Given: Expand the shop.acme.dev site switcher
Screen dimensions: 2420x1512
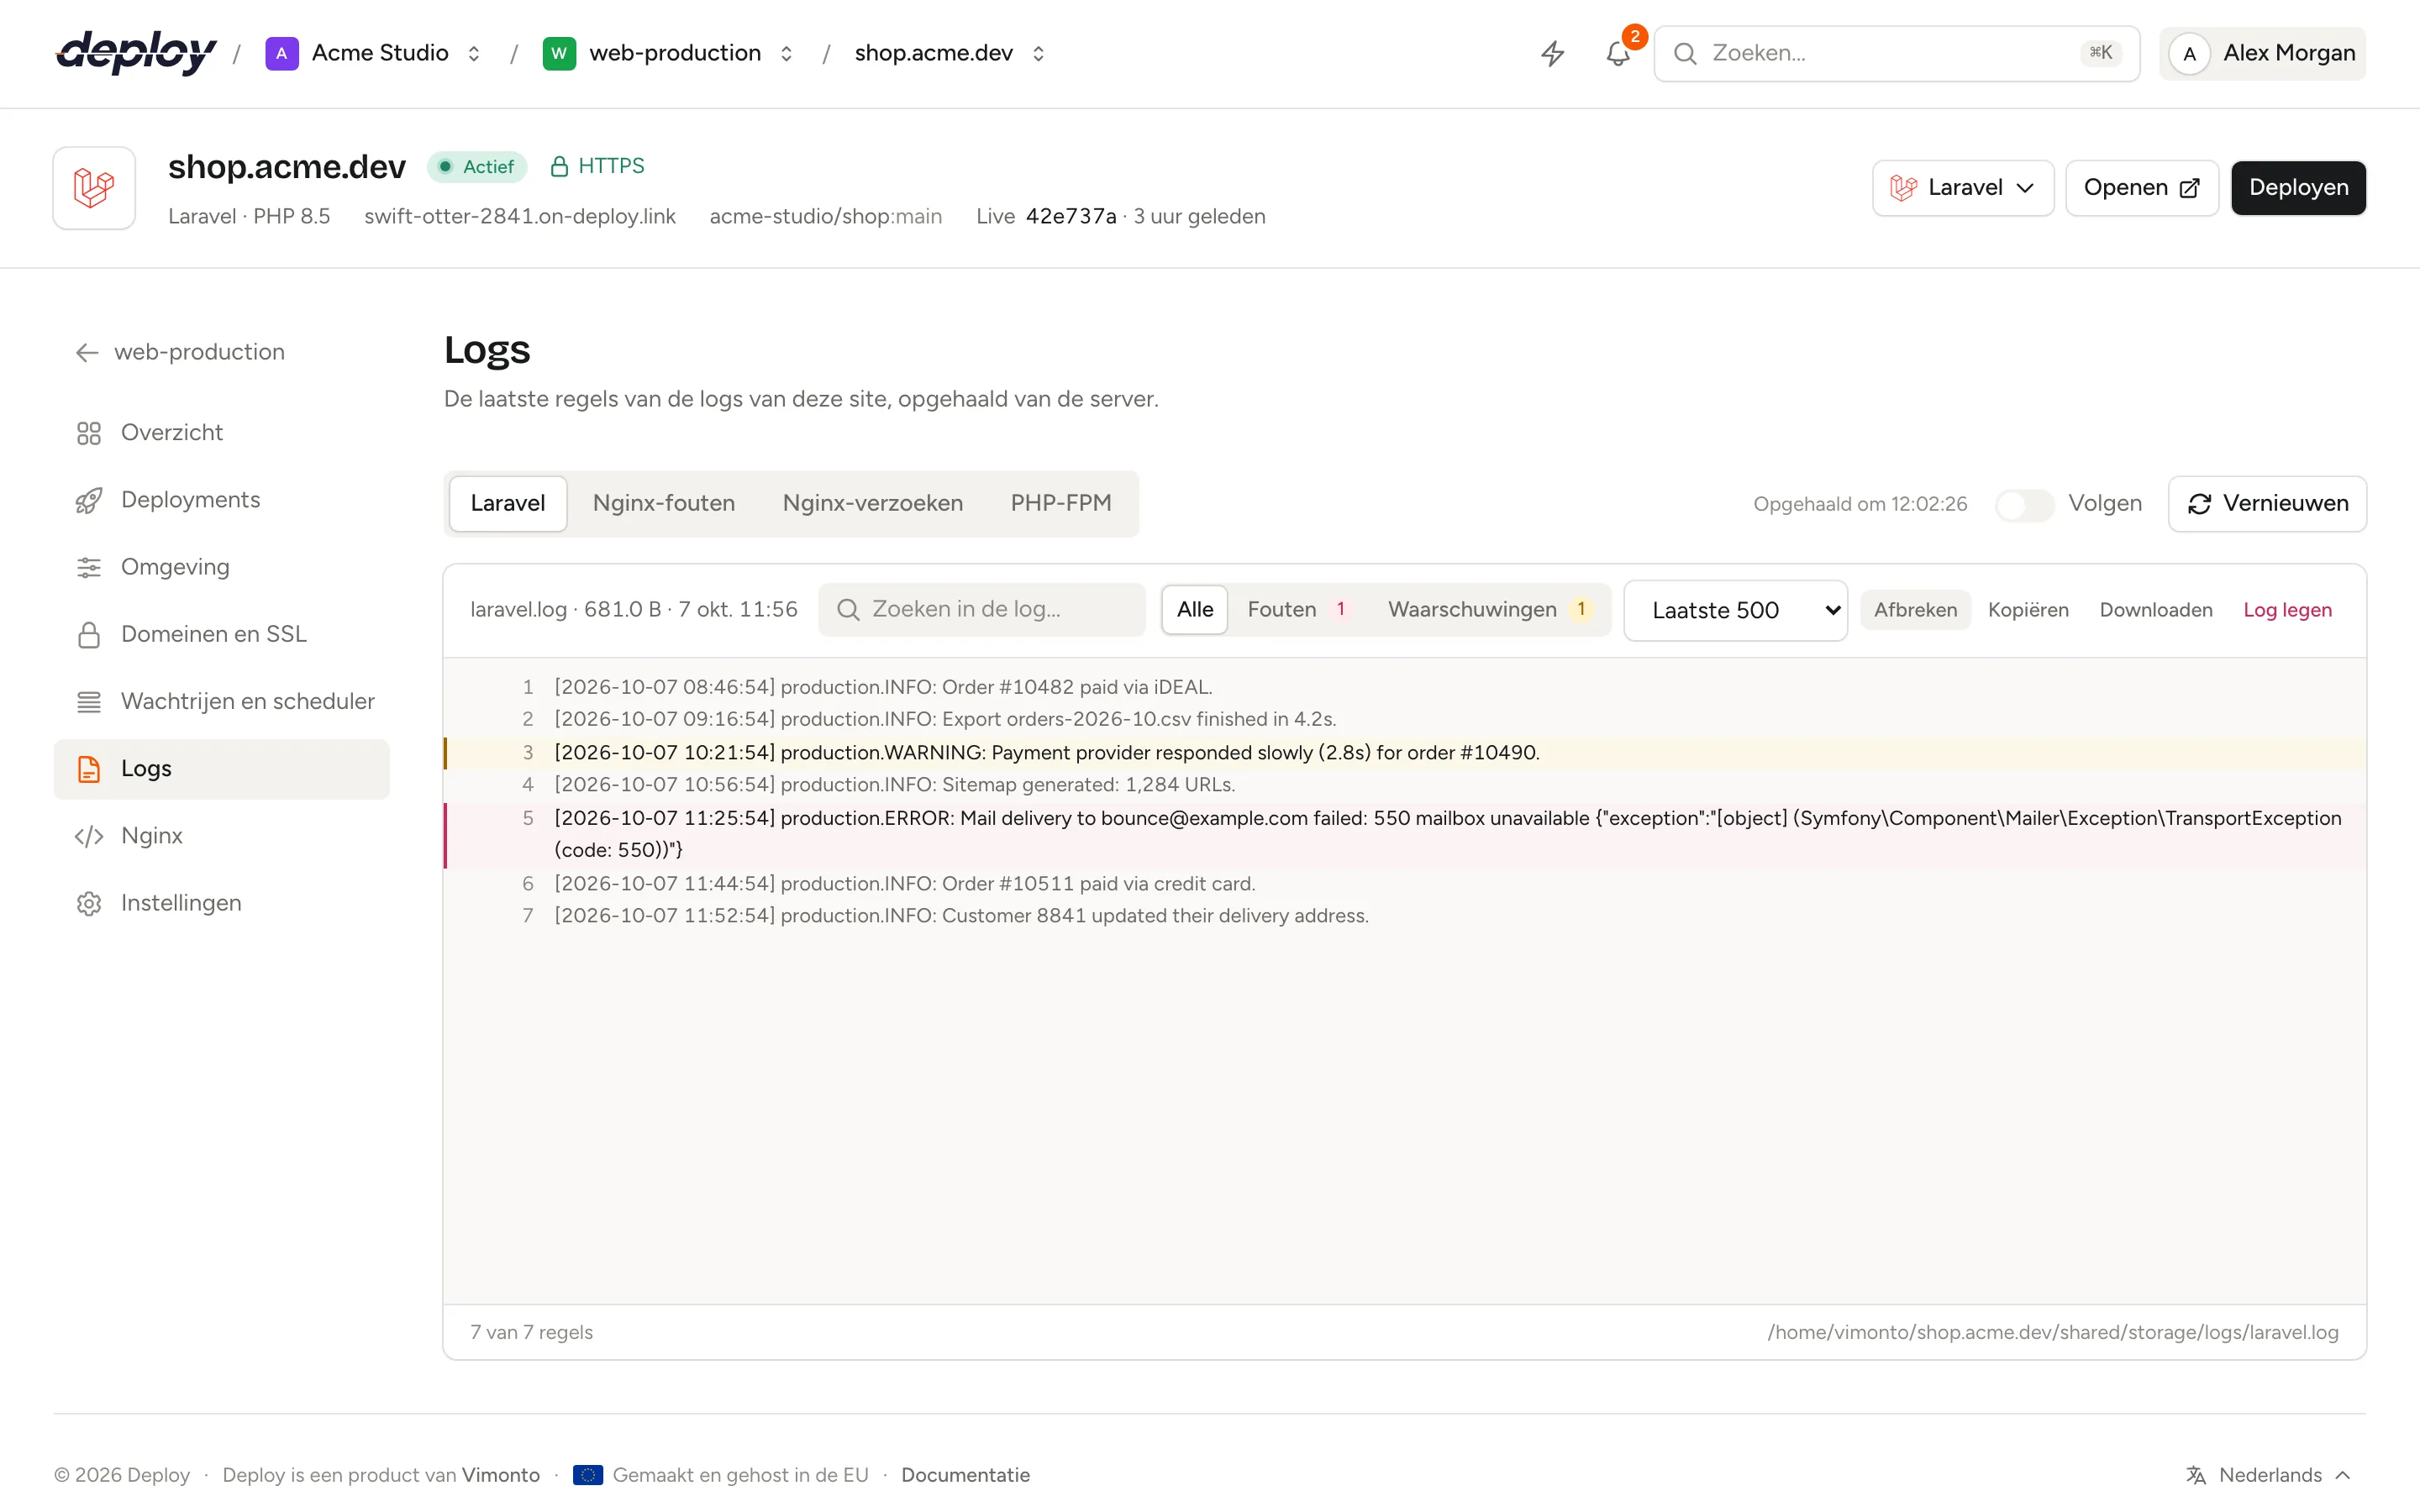Looking at the screenshot, I should pyautogui.click(x=1038, y=53).
